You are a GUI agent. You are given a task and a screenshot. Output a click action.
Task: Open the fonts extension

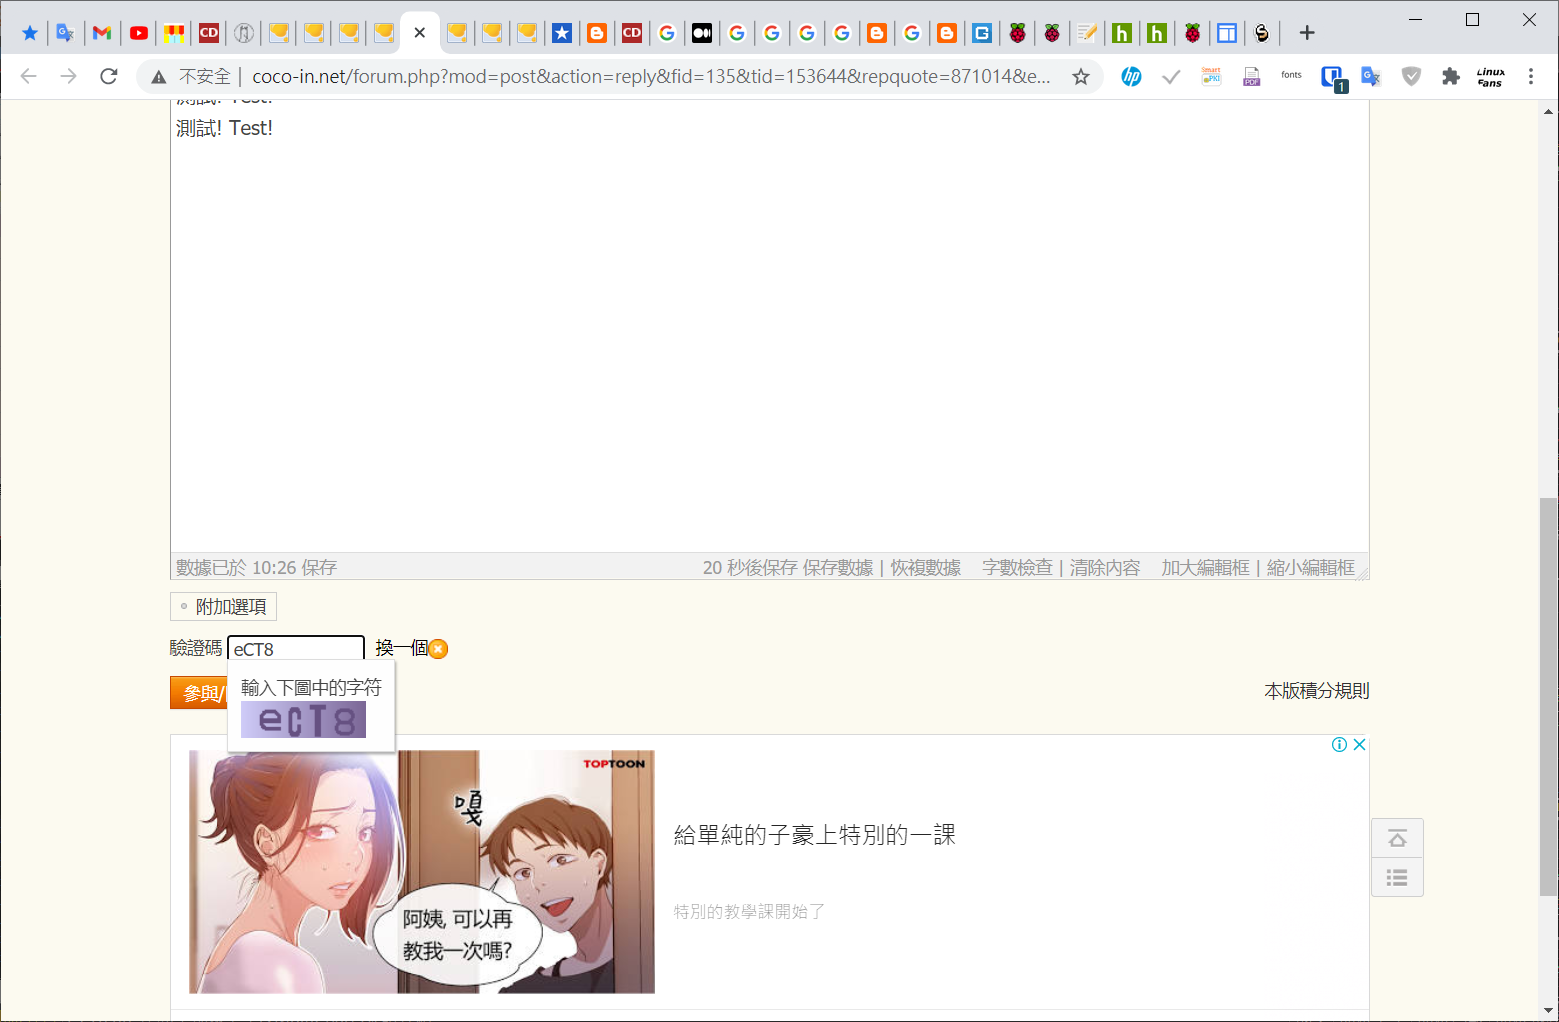pyautogui.click(x=1291, y=76)
